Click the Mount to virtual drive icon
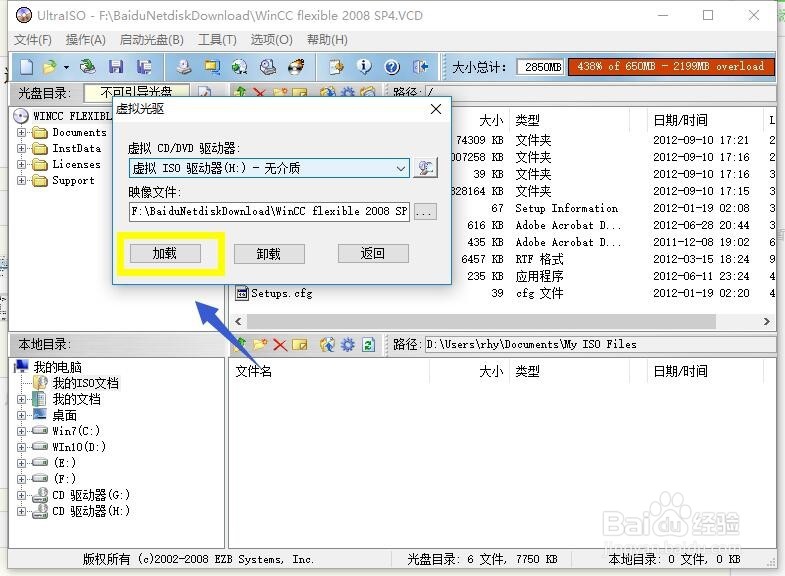785x576 pixels. click(x=268, y=67)
